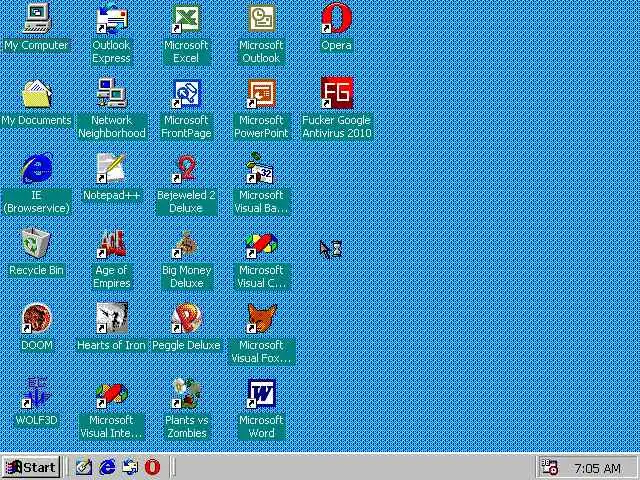Click the 7:05 AM system clock
The image size is (640, 480).
tap(597, 468)
